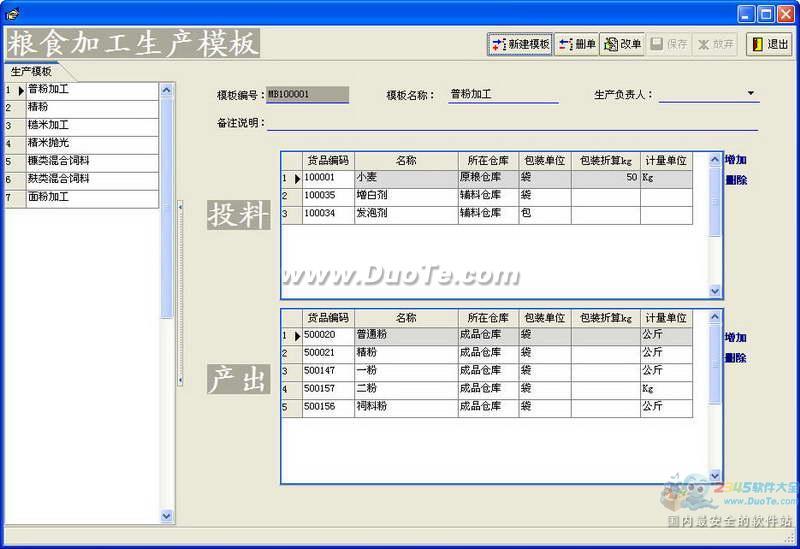This screenshot has height=549, width=800.
Task: Click template list scroll up arrow
Action: (x=166, y=90)
